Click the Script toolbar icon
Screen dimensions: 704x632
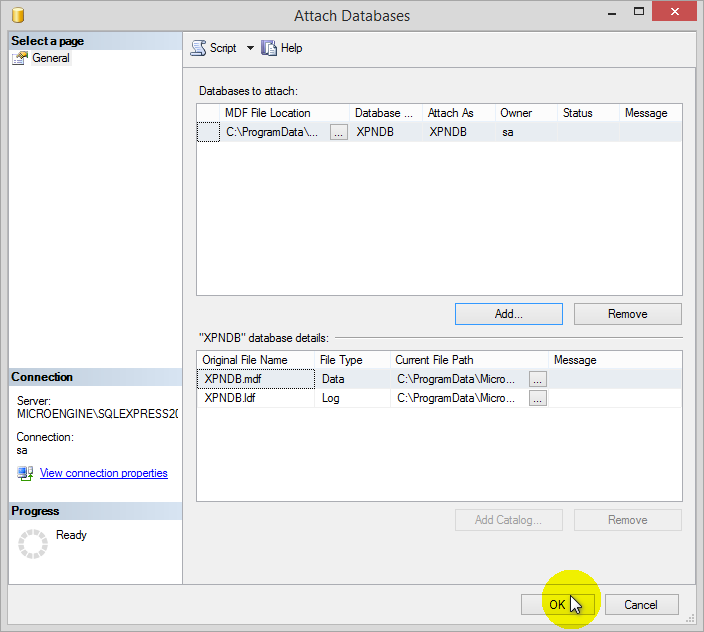[x=198, y=48]
